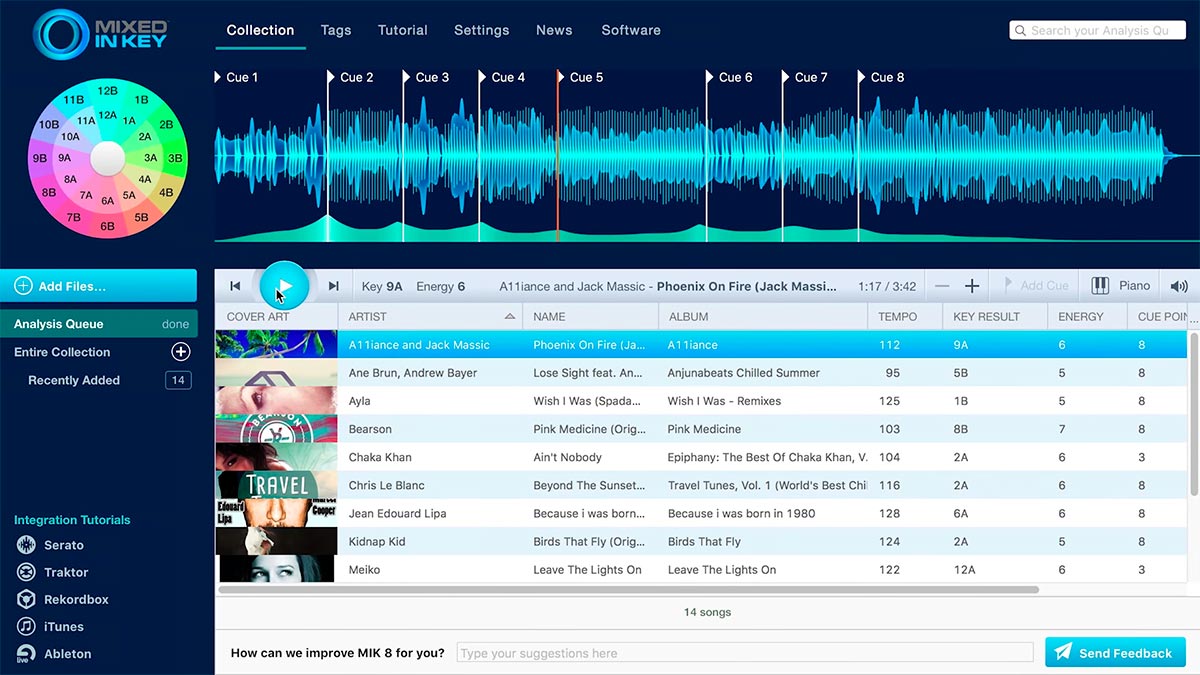Sort by the Tempo column header
Image resolution: width=1200 pixels, height=675 pixels.
click(x=904, y=316)
